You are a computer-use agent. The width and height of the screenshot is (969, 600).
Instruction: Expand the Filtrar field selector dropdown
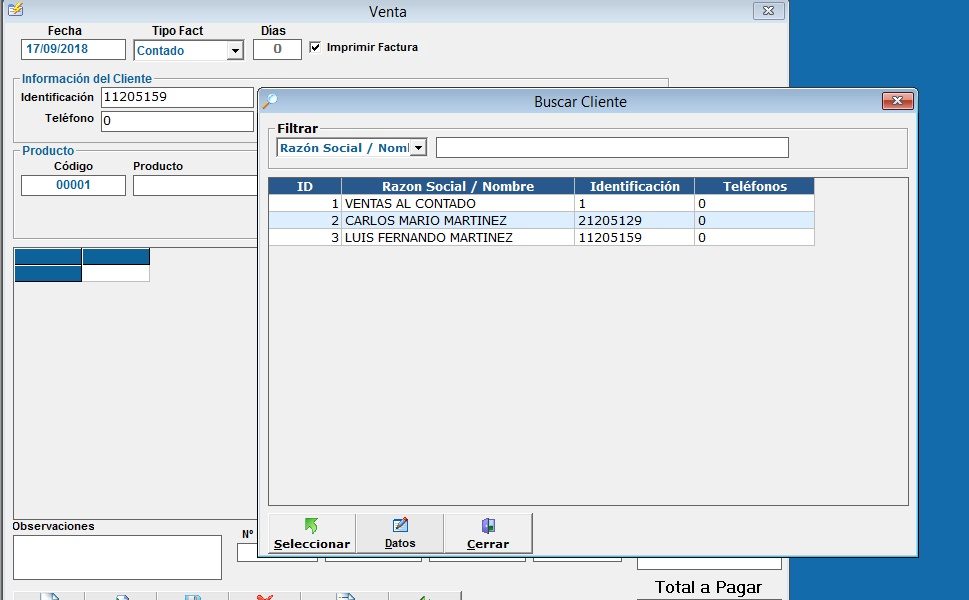(x=418, y=148)
